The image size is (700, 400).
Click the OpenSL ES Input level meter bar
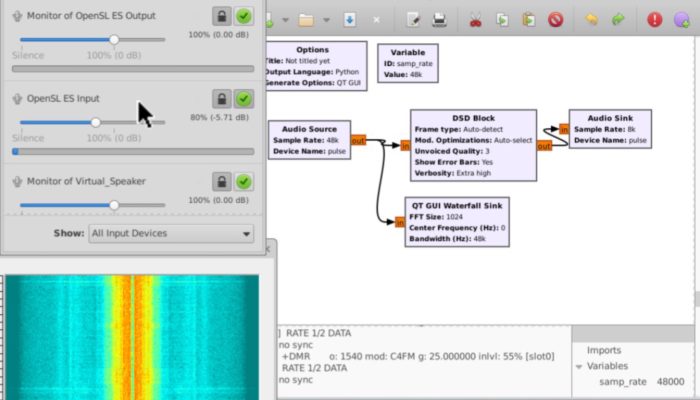tap(133, 152)
